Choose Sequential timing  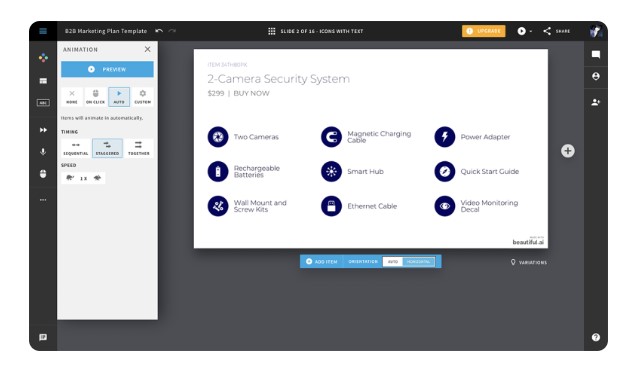click(x=76, y=148)
